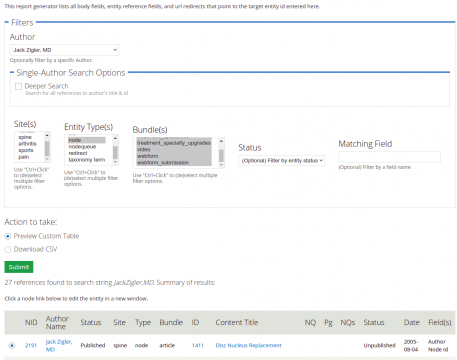Open the ID 1411 link

click(x=198, y=346)
